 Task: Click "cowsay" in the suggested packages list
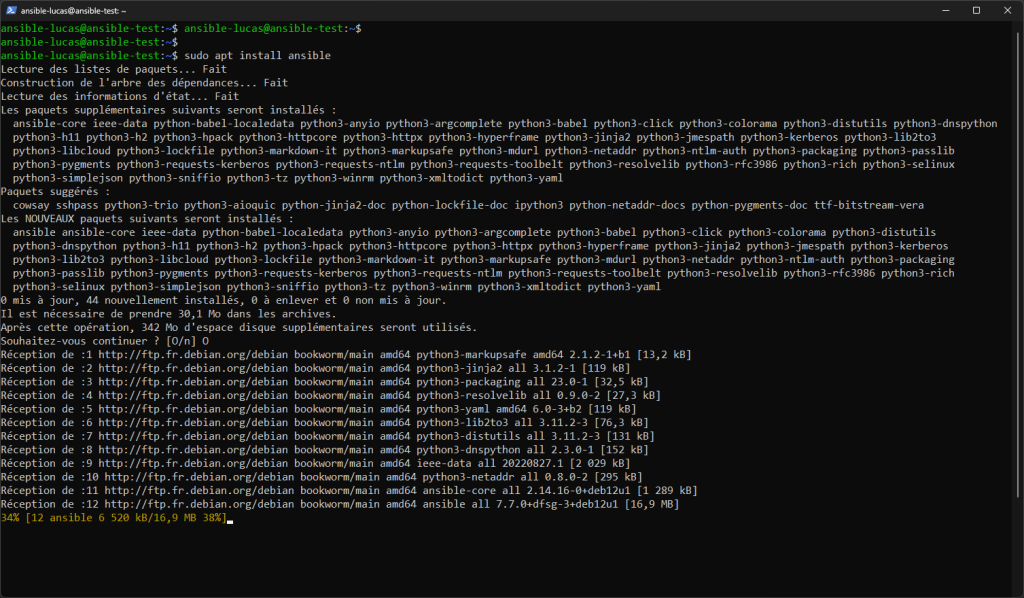(x=33, y=205)
